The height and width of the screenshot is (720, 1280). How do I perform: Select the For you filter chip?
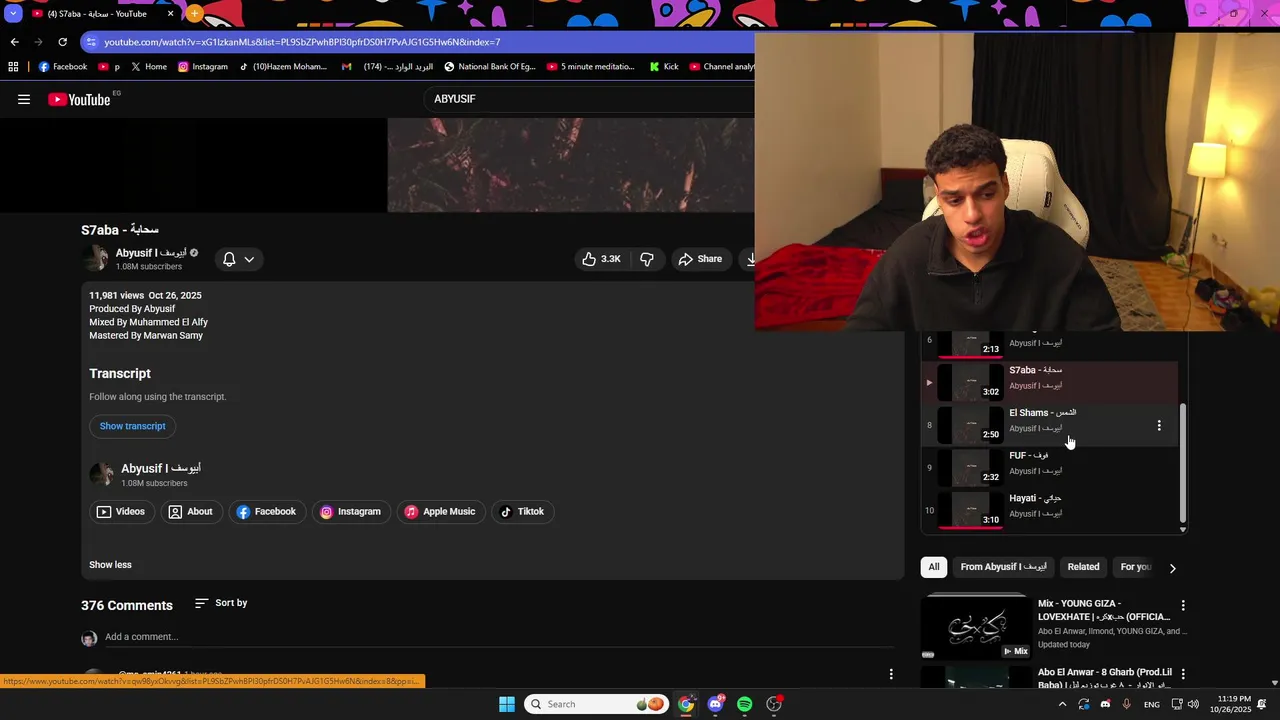(1135, 567)
